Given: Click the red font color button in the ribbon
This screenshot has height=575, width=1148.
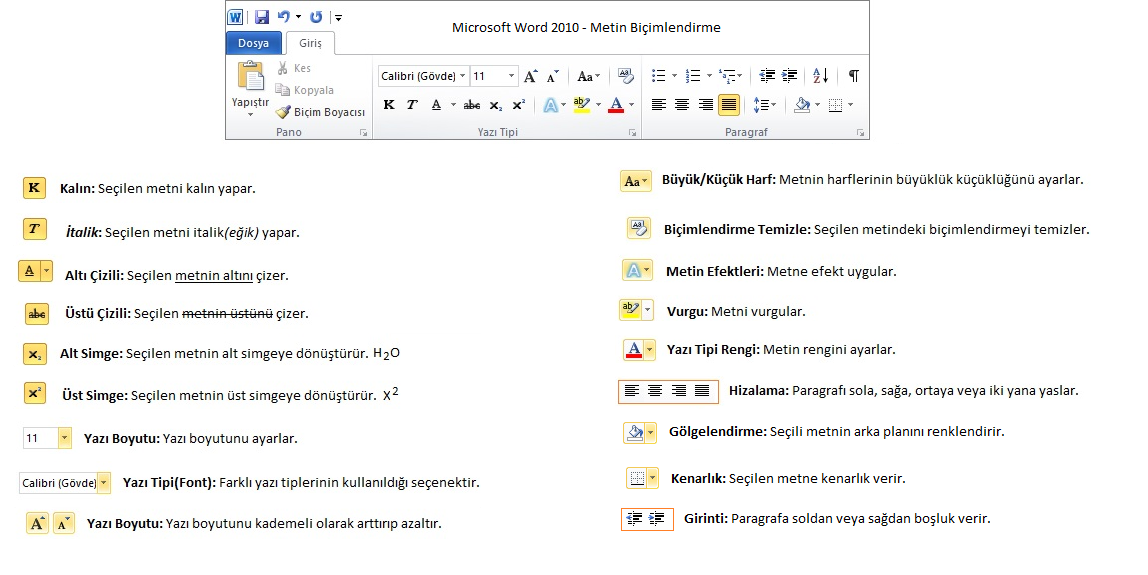Looking at the screenshot, I should (x=616, y=105).
